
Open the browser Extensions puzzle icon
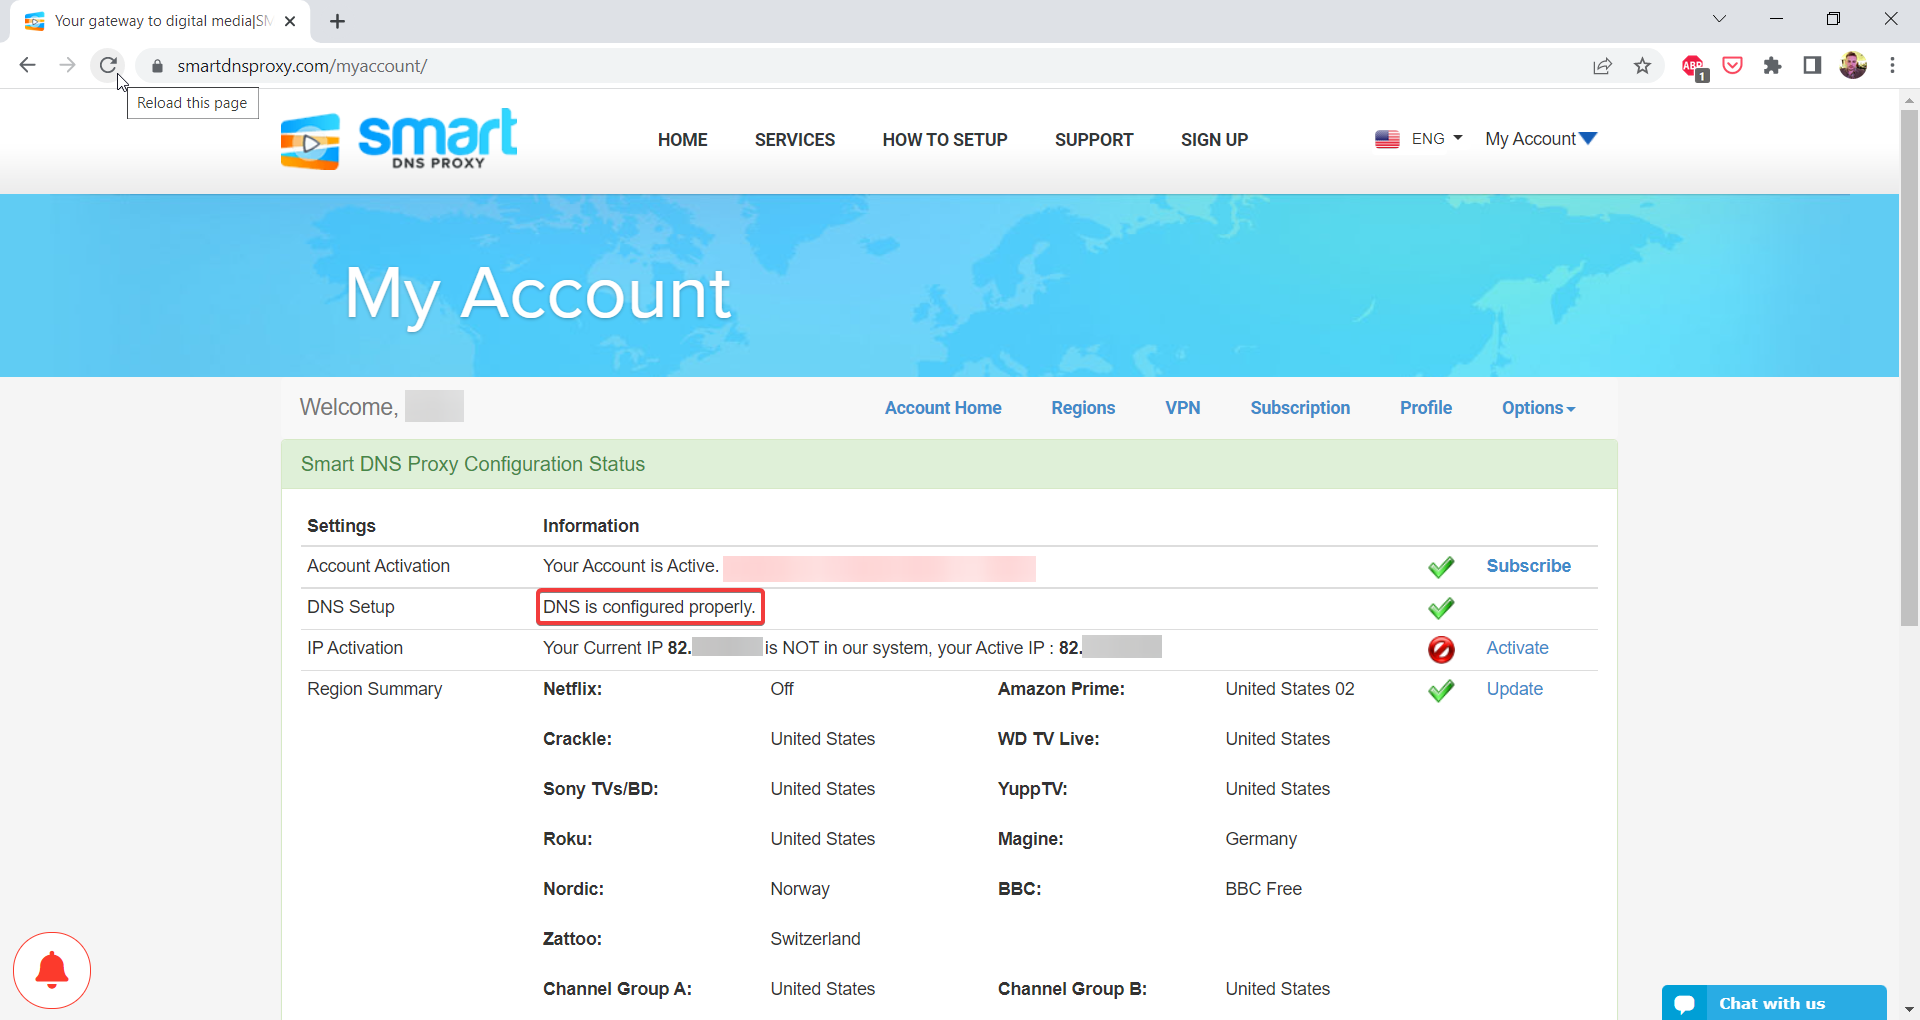coord(1772,66)
